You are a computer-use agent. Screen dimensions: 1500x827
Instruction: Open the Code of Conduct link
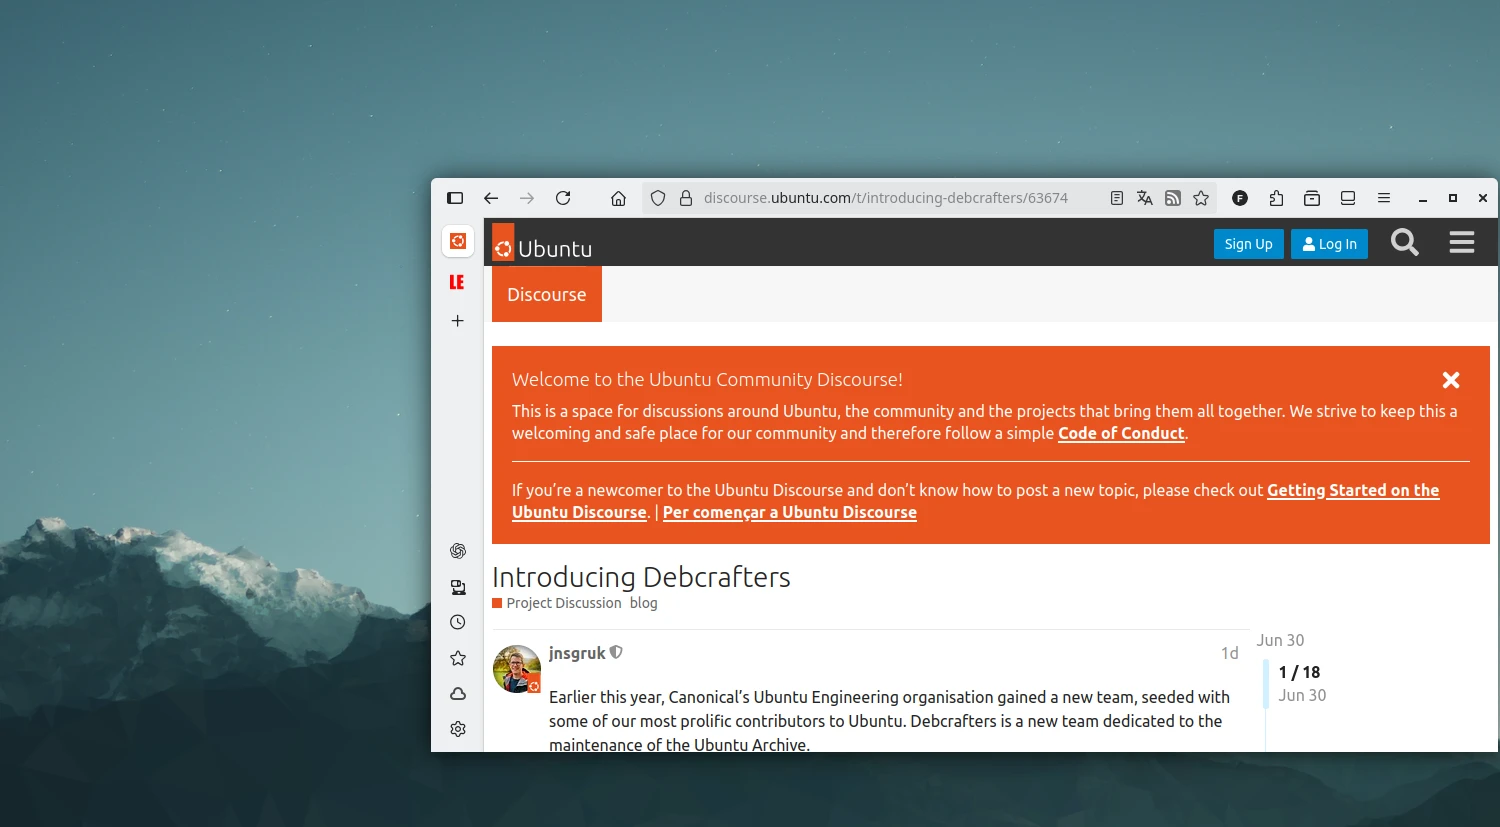tap(1120, 433)
